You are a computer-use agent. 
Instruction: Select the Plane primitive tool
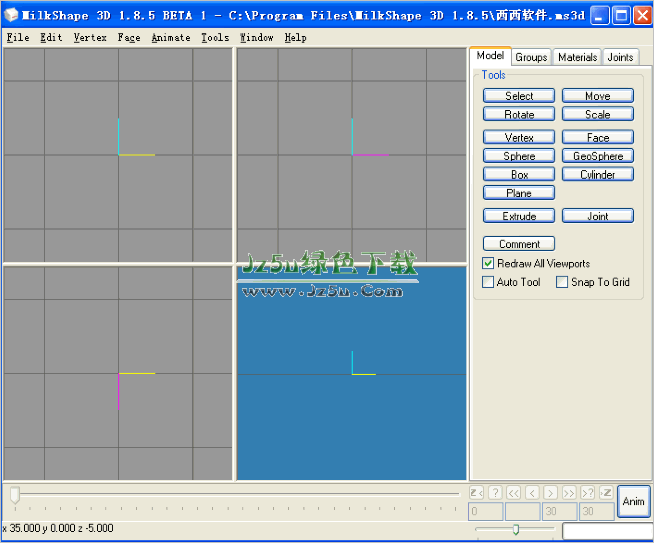coord(519,193)
